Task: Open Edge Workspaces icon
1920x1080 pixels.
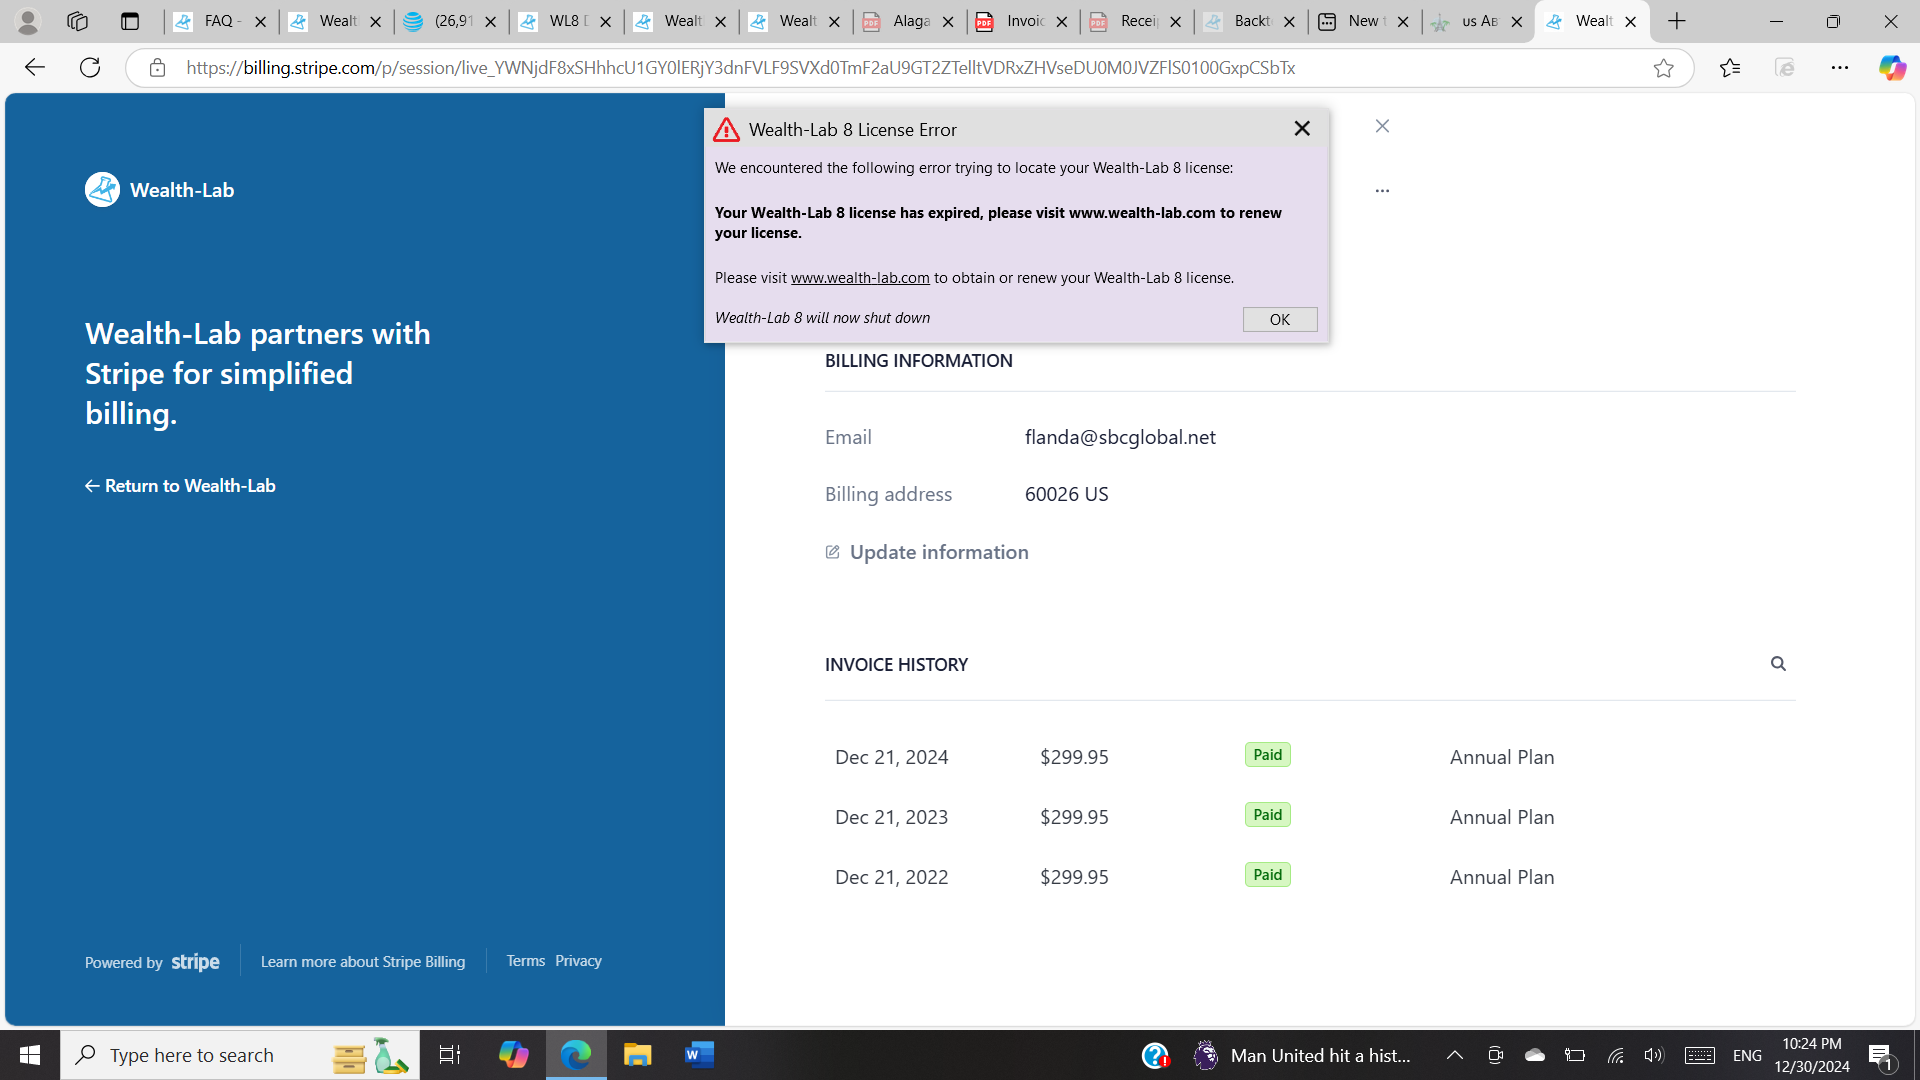Action: (x=77, y=21)
